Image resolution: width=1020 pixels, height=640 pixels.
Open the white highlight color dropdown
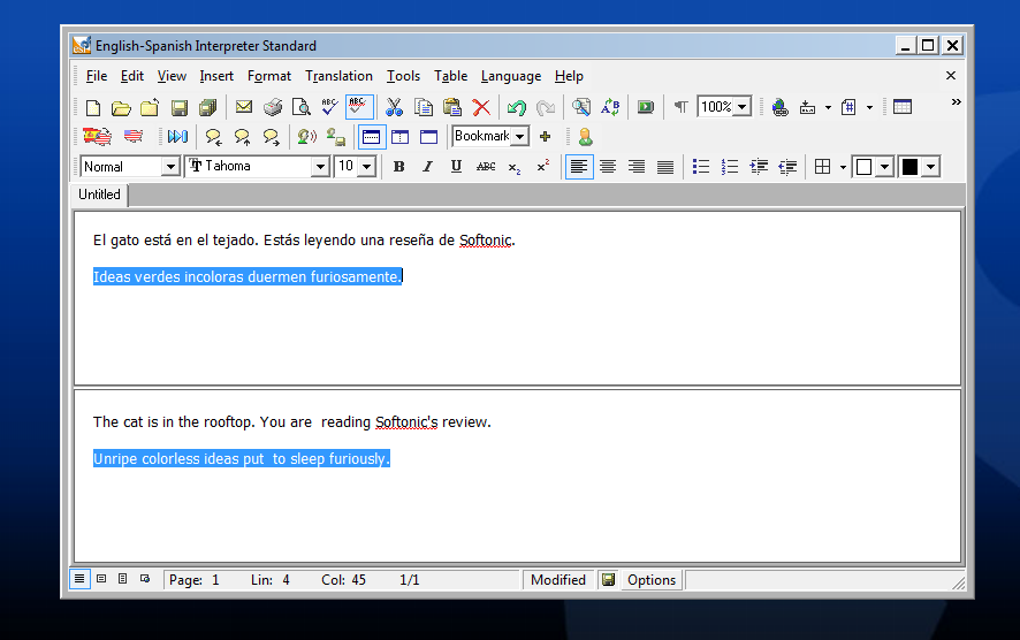click(885, 167)
